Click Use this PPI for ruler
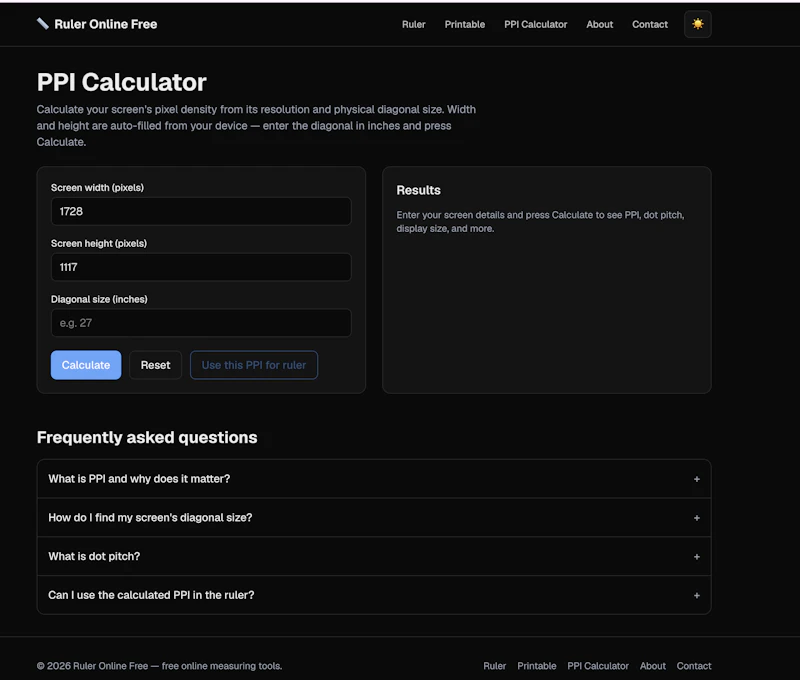 coord(254,365)
